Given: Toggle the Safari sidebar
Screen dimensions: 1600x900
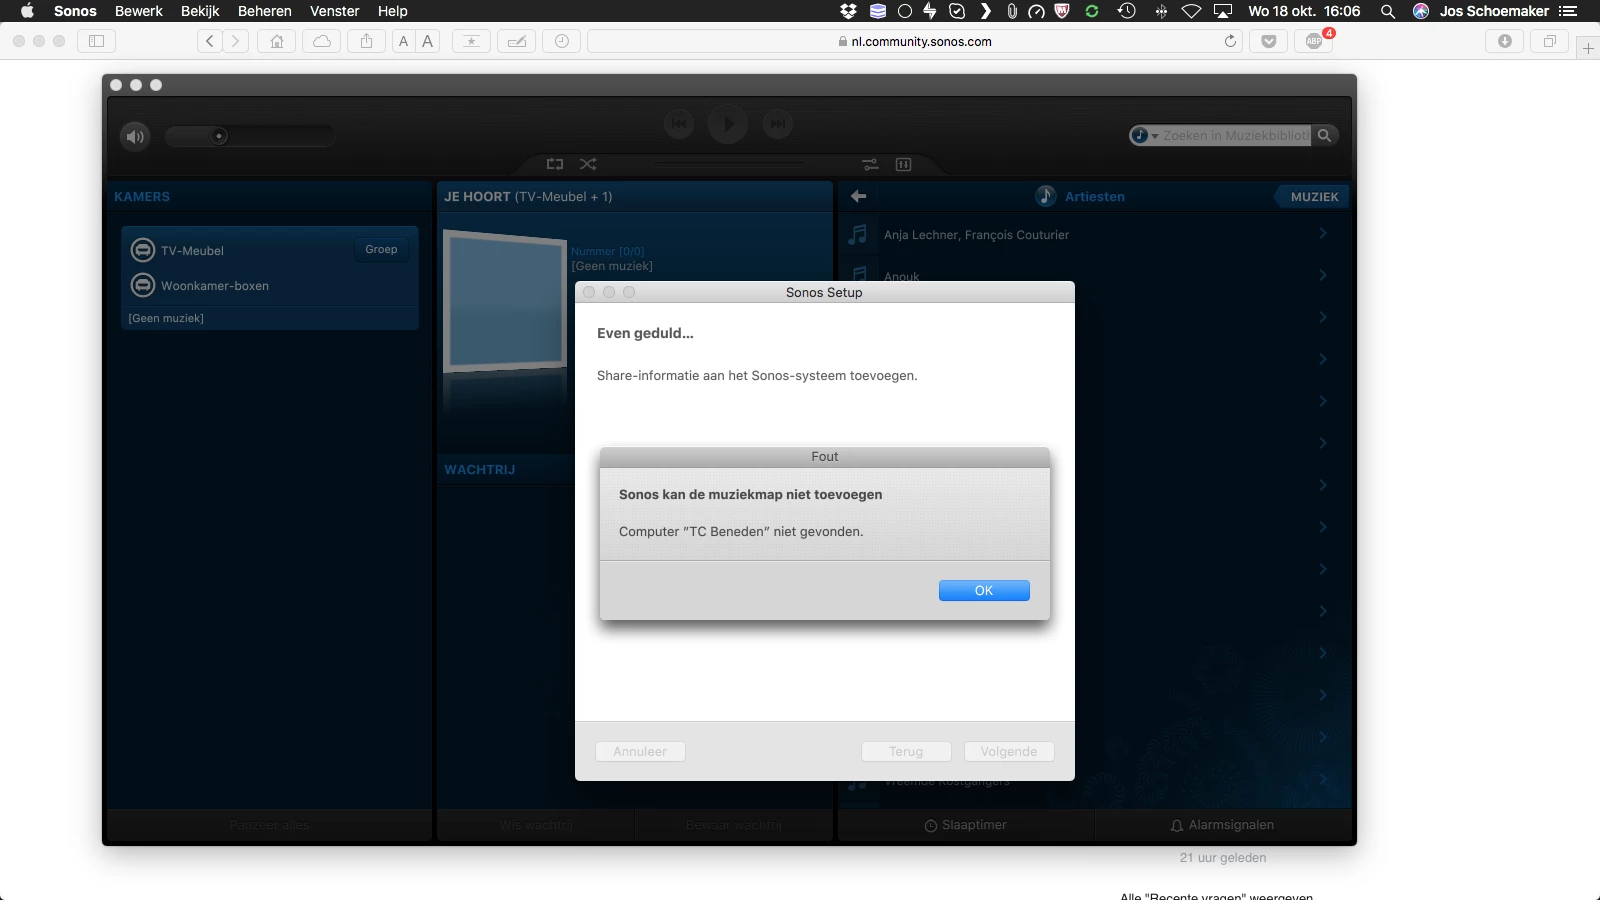Looking at the screenshot, I should click(96, 41).
